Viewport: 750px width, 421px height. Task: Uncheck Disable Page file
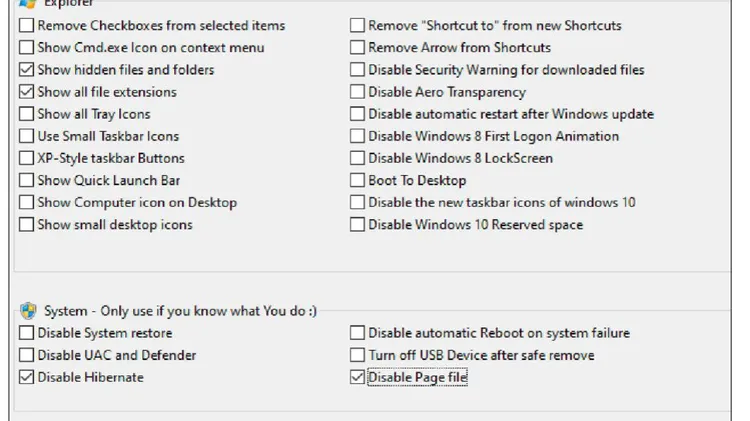tap(357, 377)
